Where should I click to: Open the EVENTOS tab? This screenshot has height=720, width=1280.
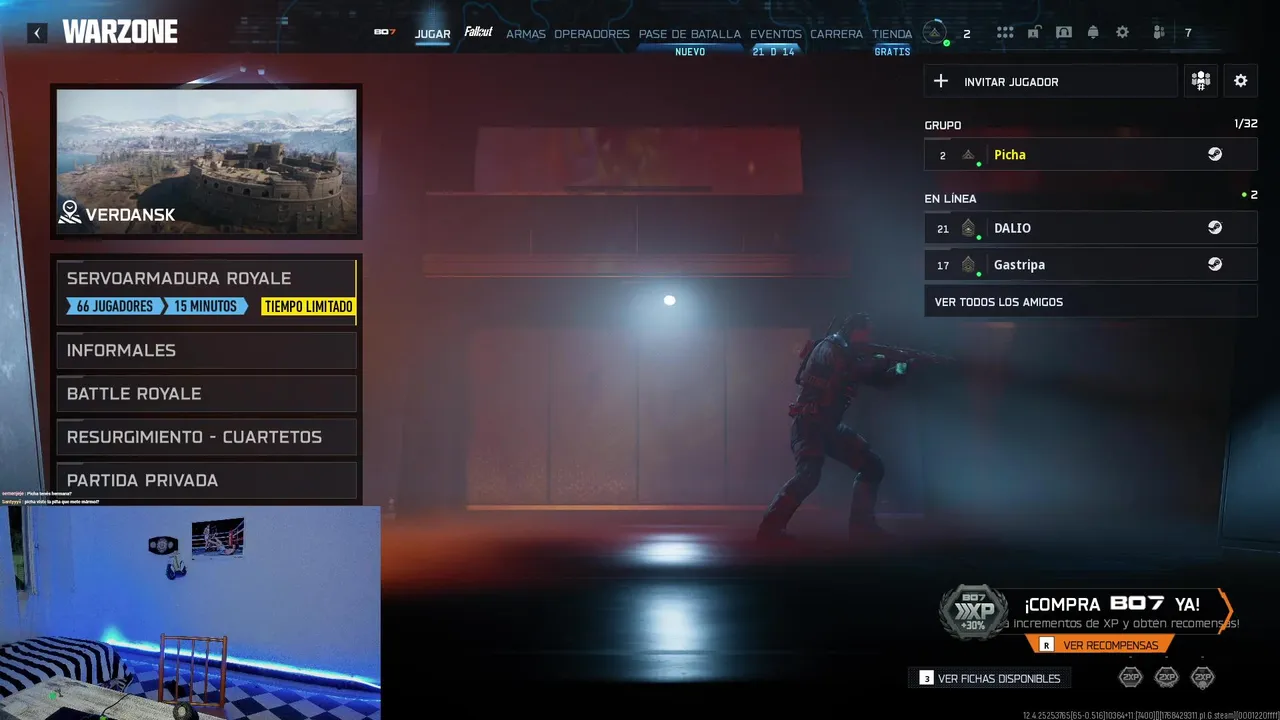(776, 33)
